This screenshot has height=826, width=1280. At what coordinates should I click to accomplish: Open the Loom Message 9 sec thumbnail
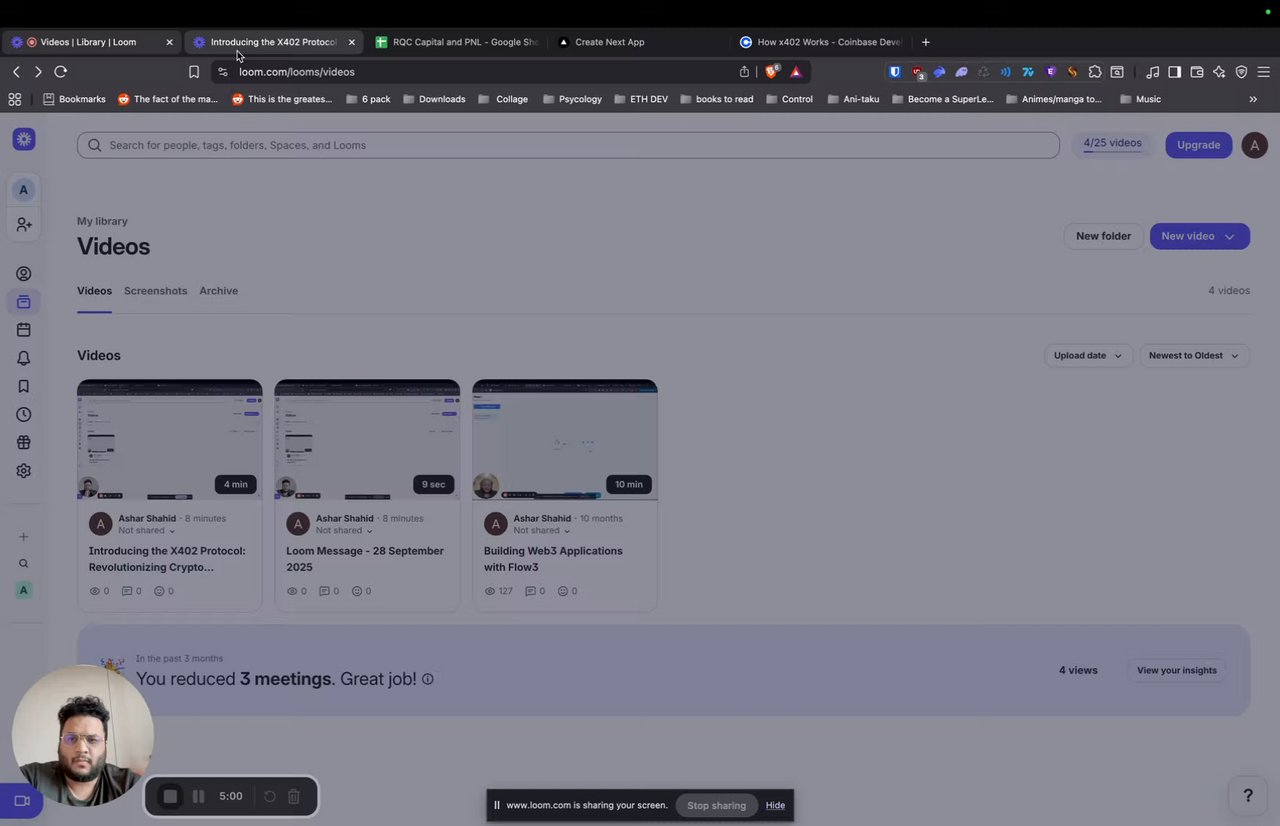(x=367, y=440)
